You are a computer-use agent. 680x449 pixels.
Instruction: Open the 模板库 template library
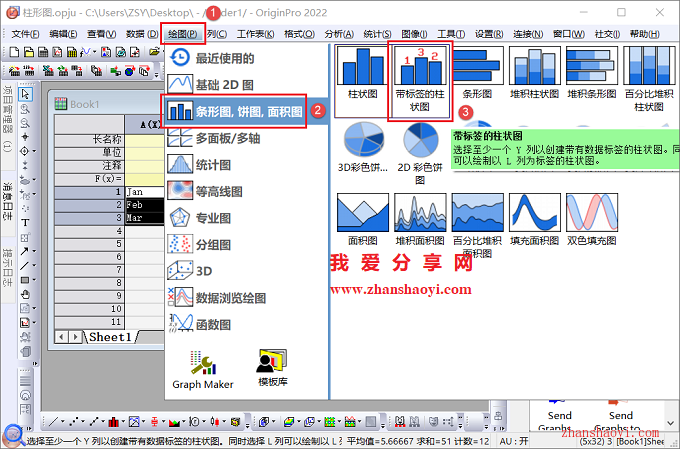[x=272, y=368]
